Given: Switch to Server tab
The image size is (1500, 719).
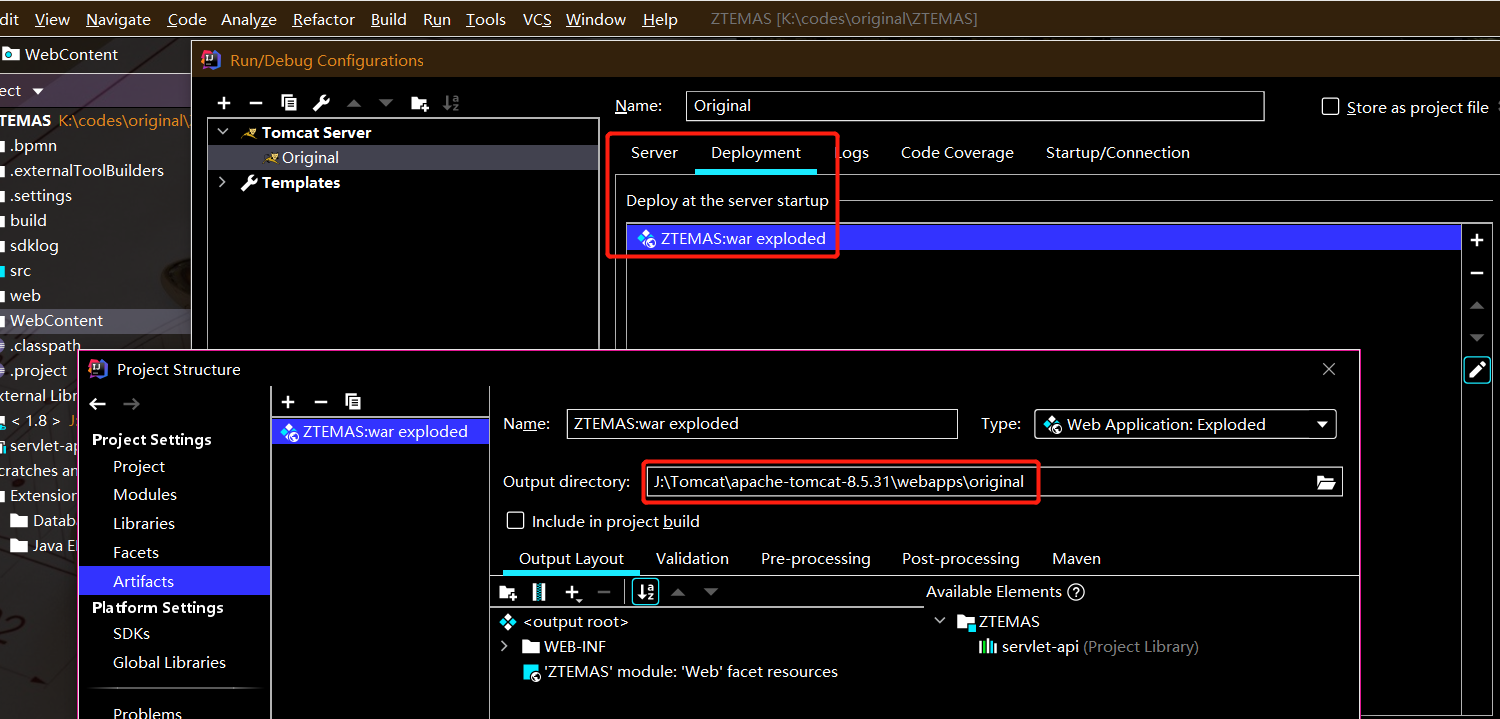Looking at the screenshot, I should 654,153.
